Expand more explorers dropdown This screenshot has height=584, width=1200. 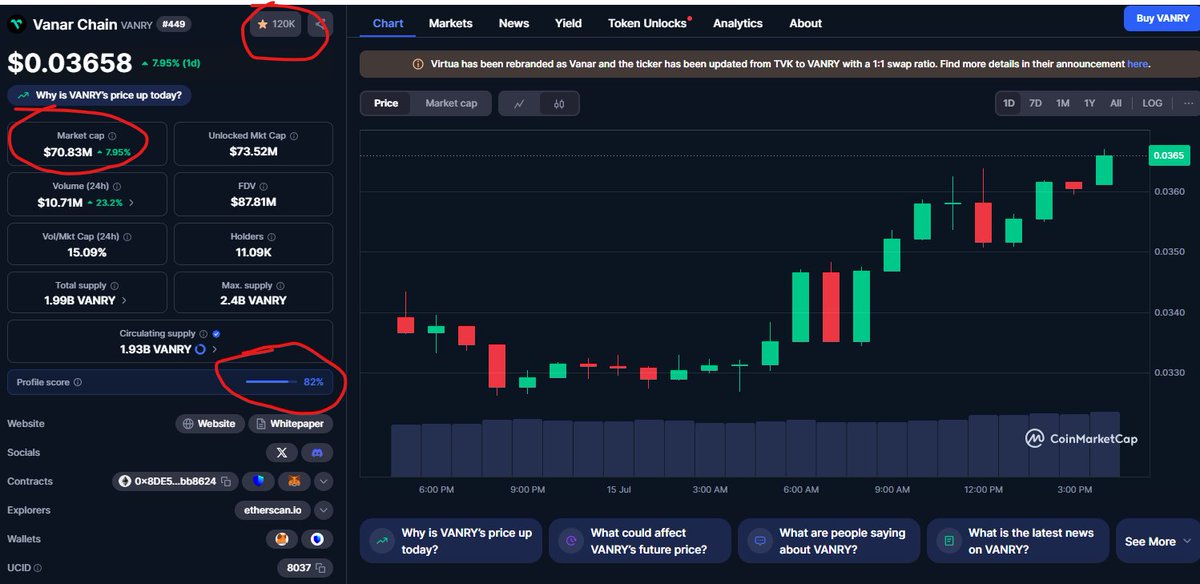(x=324, y=510)
